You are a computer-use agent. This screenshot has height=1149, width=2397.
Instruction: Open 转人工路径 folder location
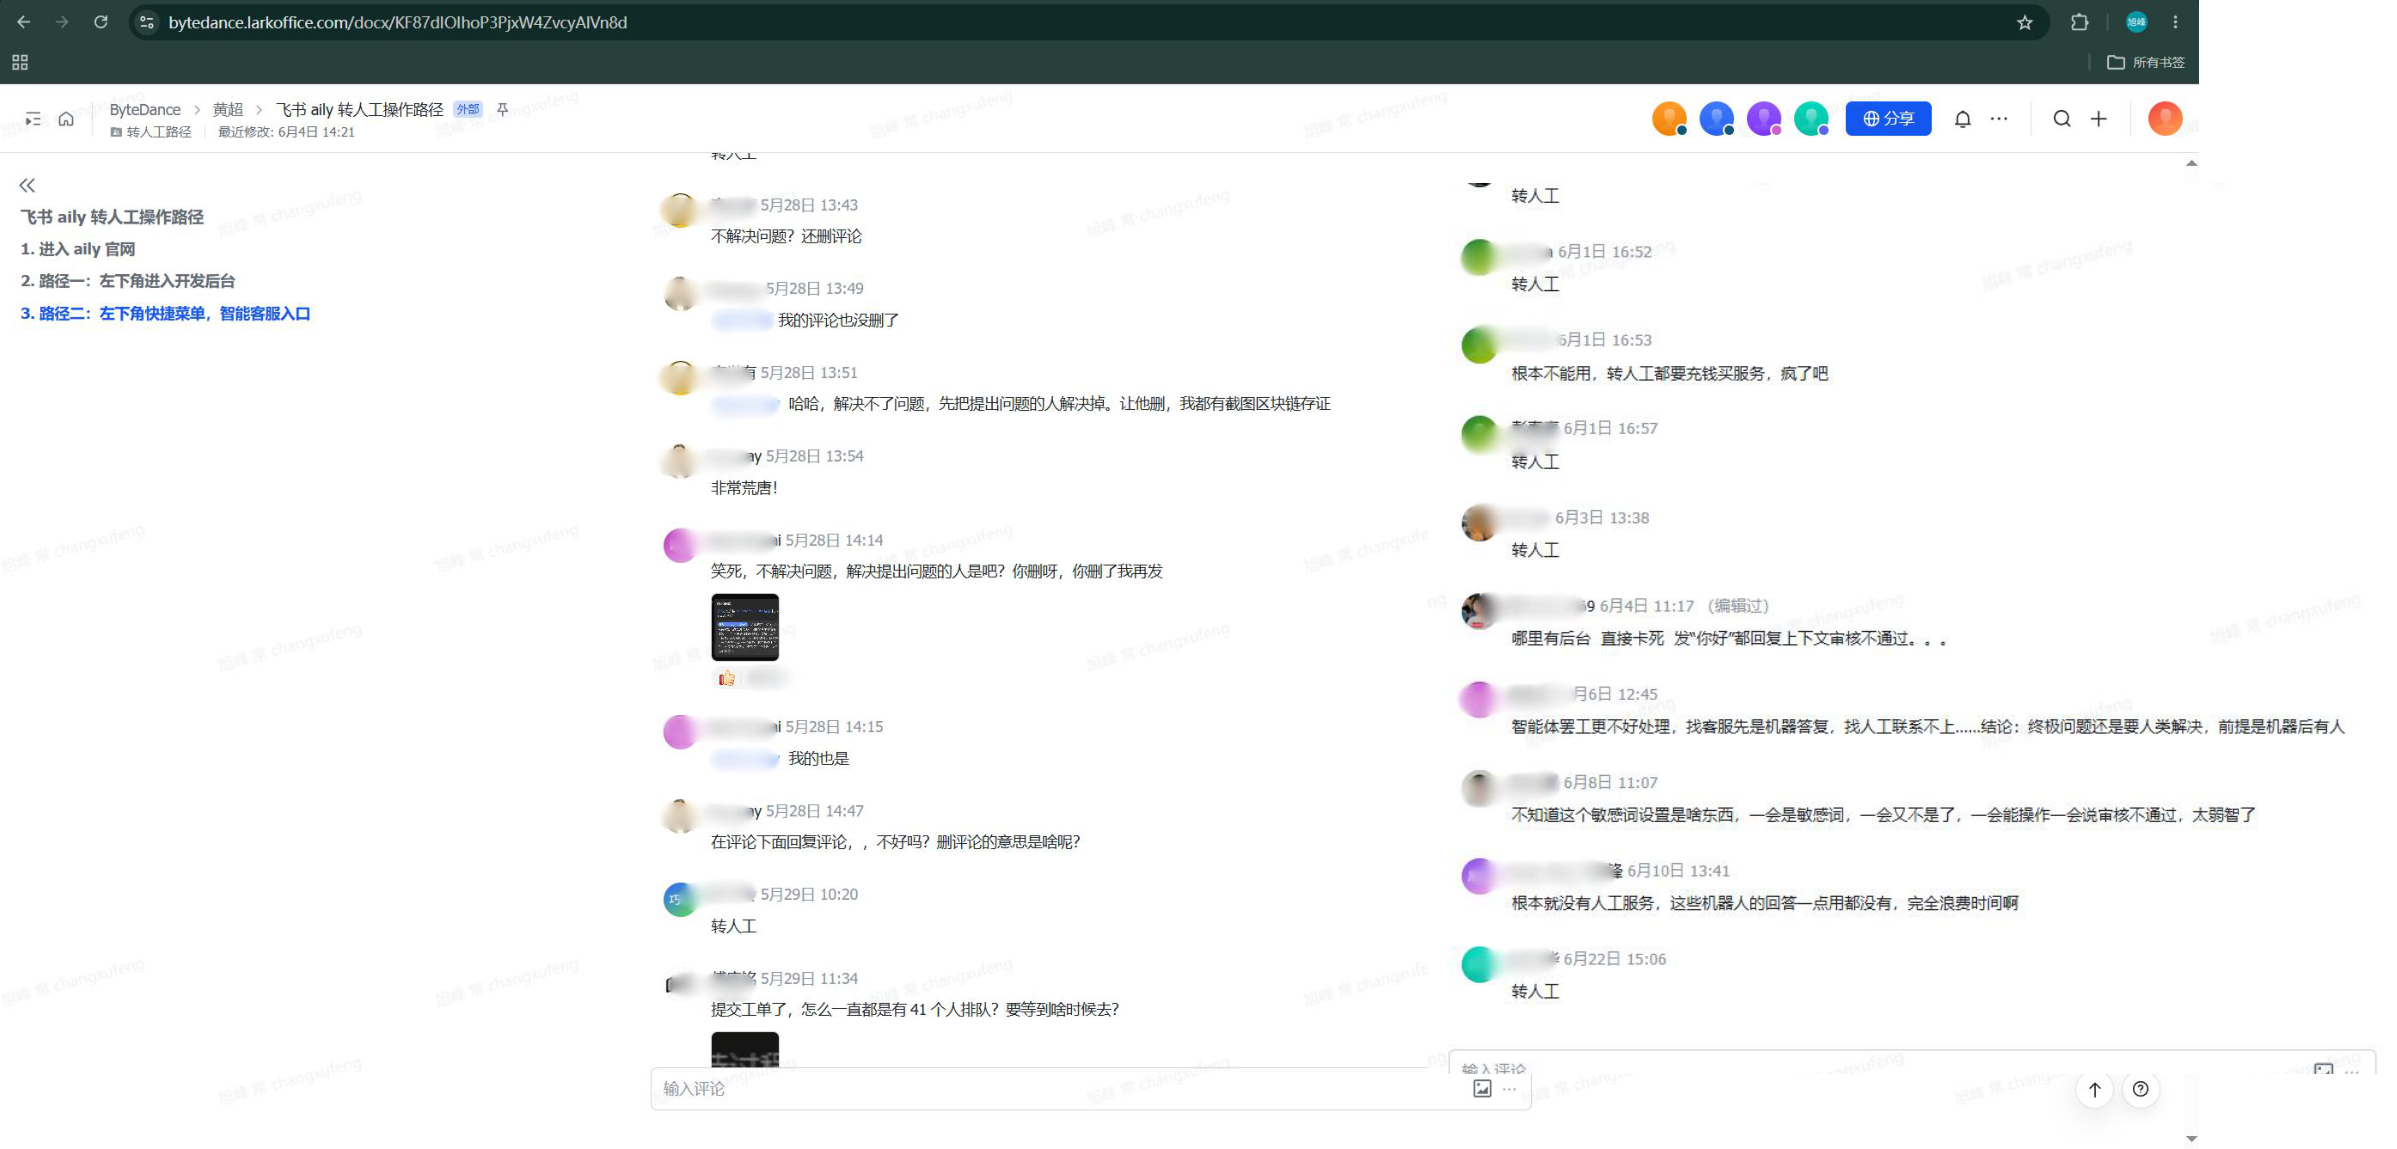[152, 132]
